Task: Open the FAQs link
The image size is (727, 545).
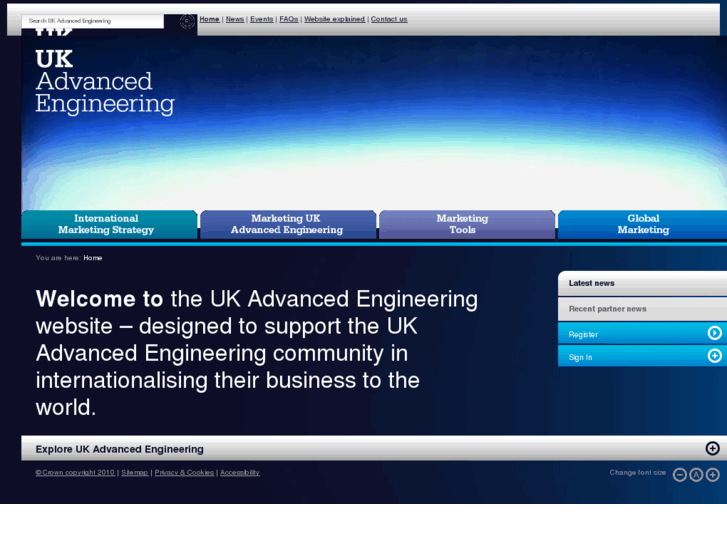Action: [288, 19]
